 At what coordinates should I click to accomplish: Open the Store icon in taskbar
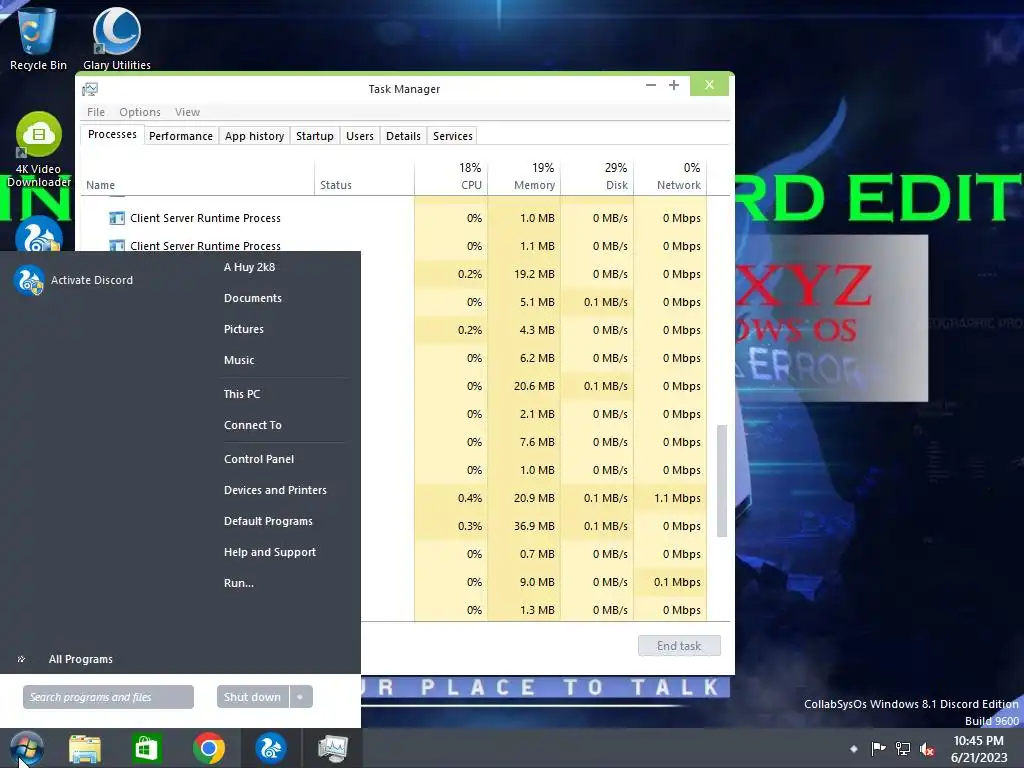(146, 748)
